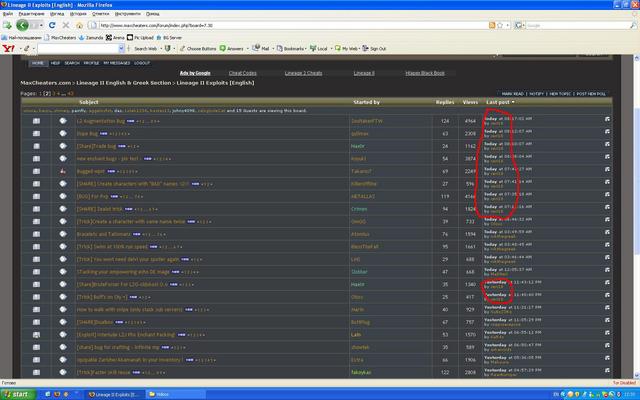Open the MY MESSAGES forum nav link

click(x=118, y=62)
